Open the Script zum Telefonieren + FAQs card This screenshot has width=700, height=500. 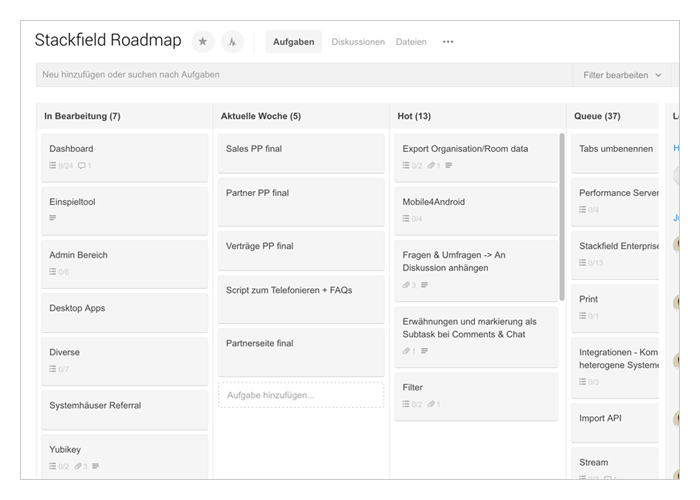tap(301, 299)
